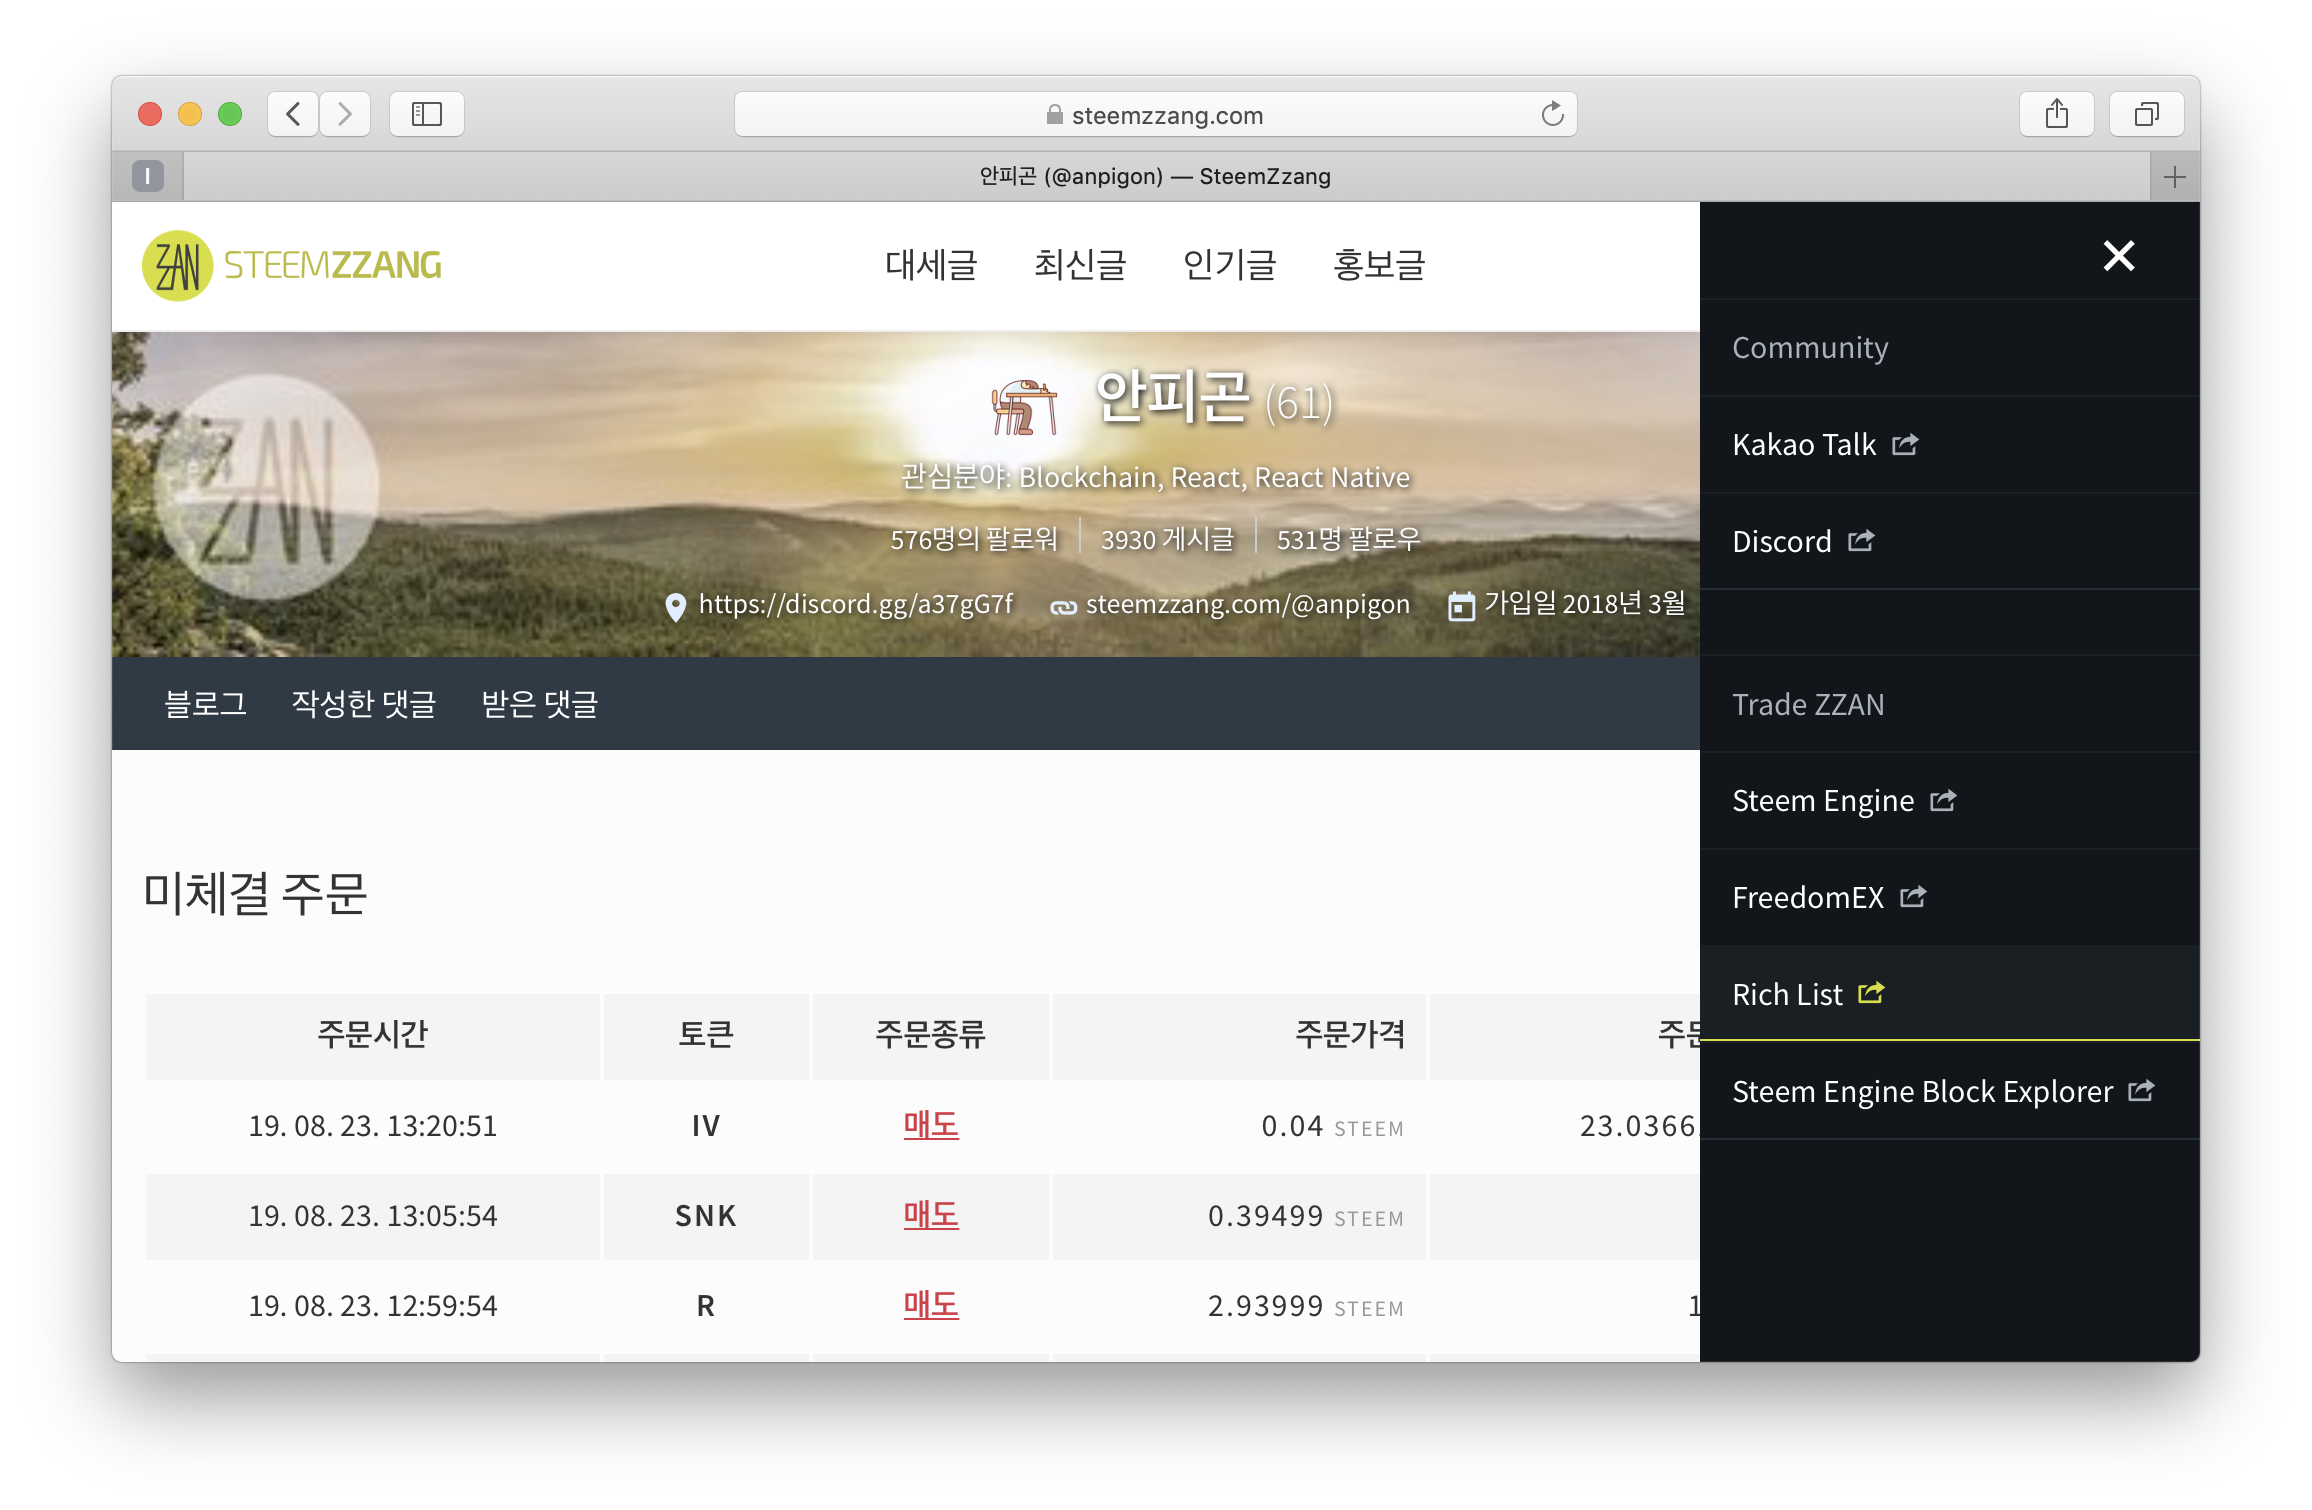Viewport: 2312px width, 1510px height.
Task: Click the steemzzang.com address bar
Action: pos(1155,115)
